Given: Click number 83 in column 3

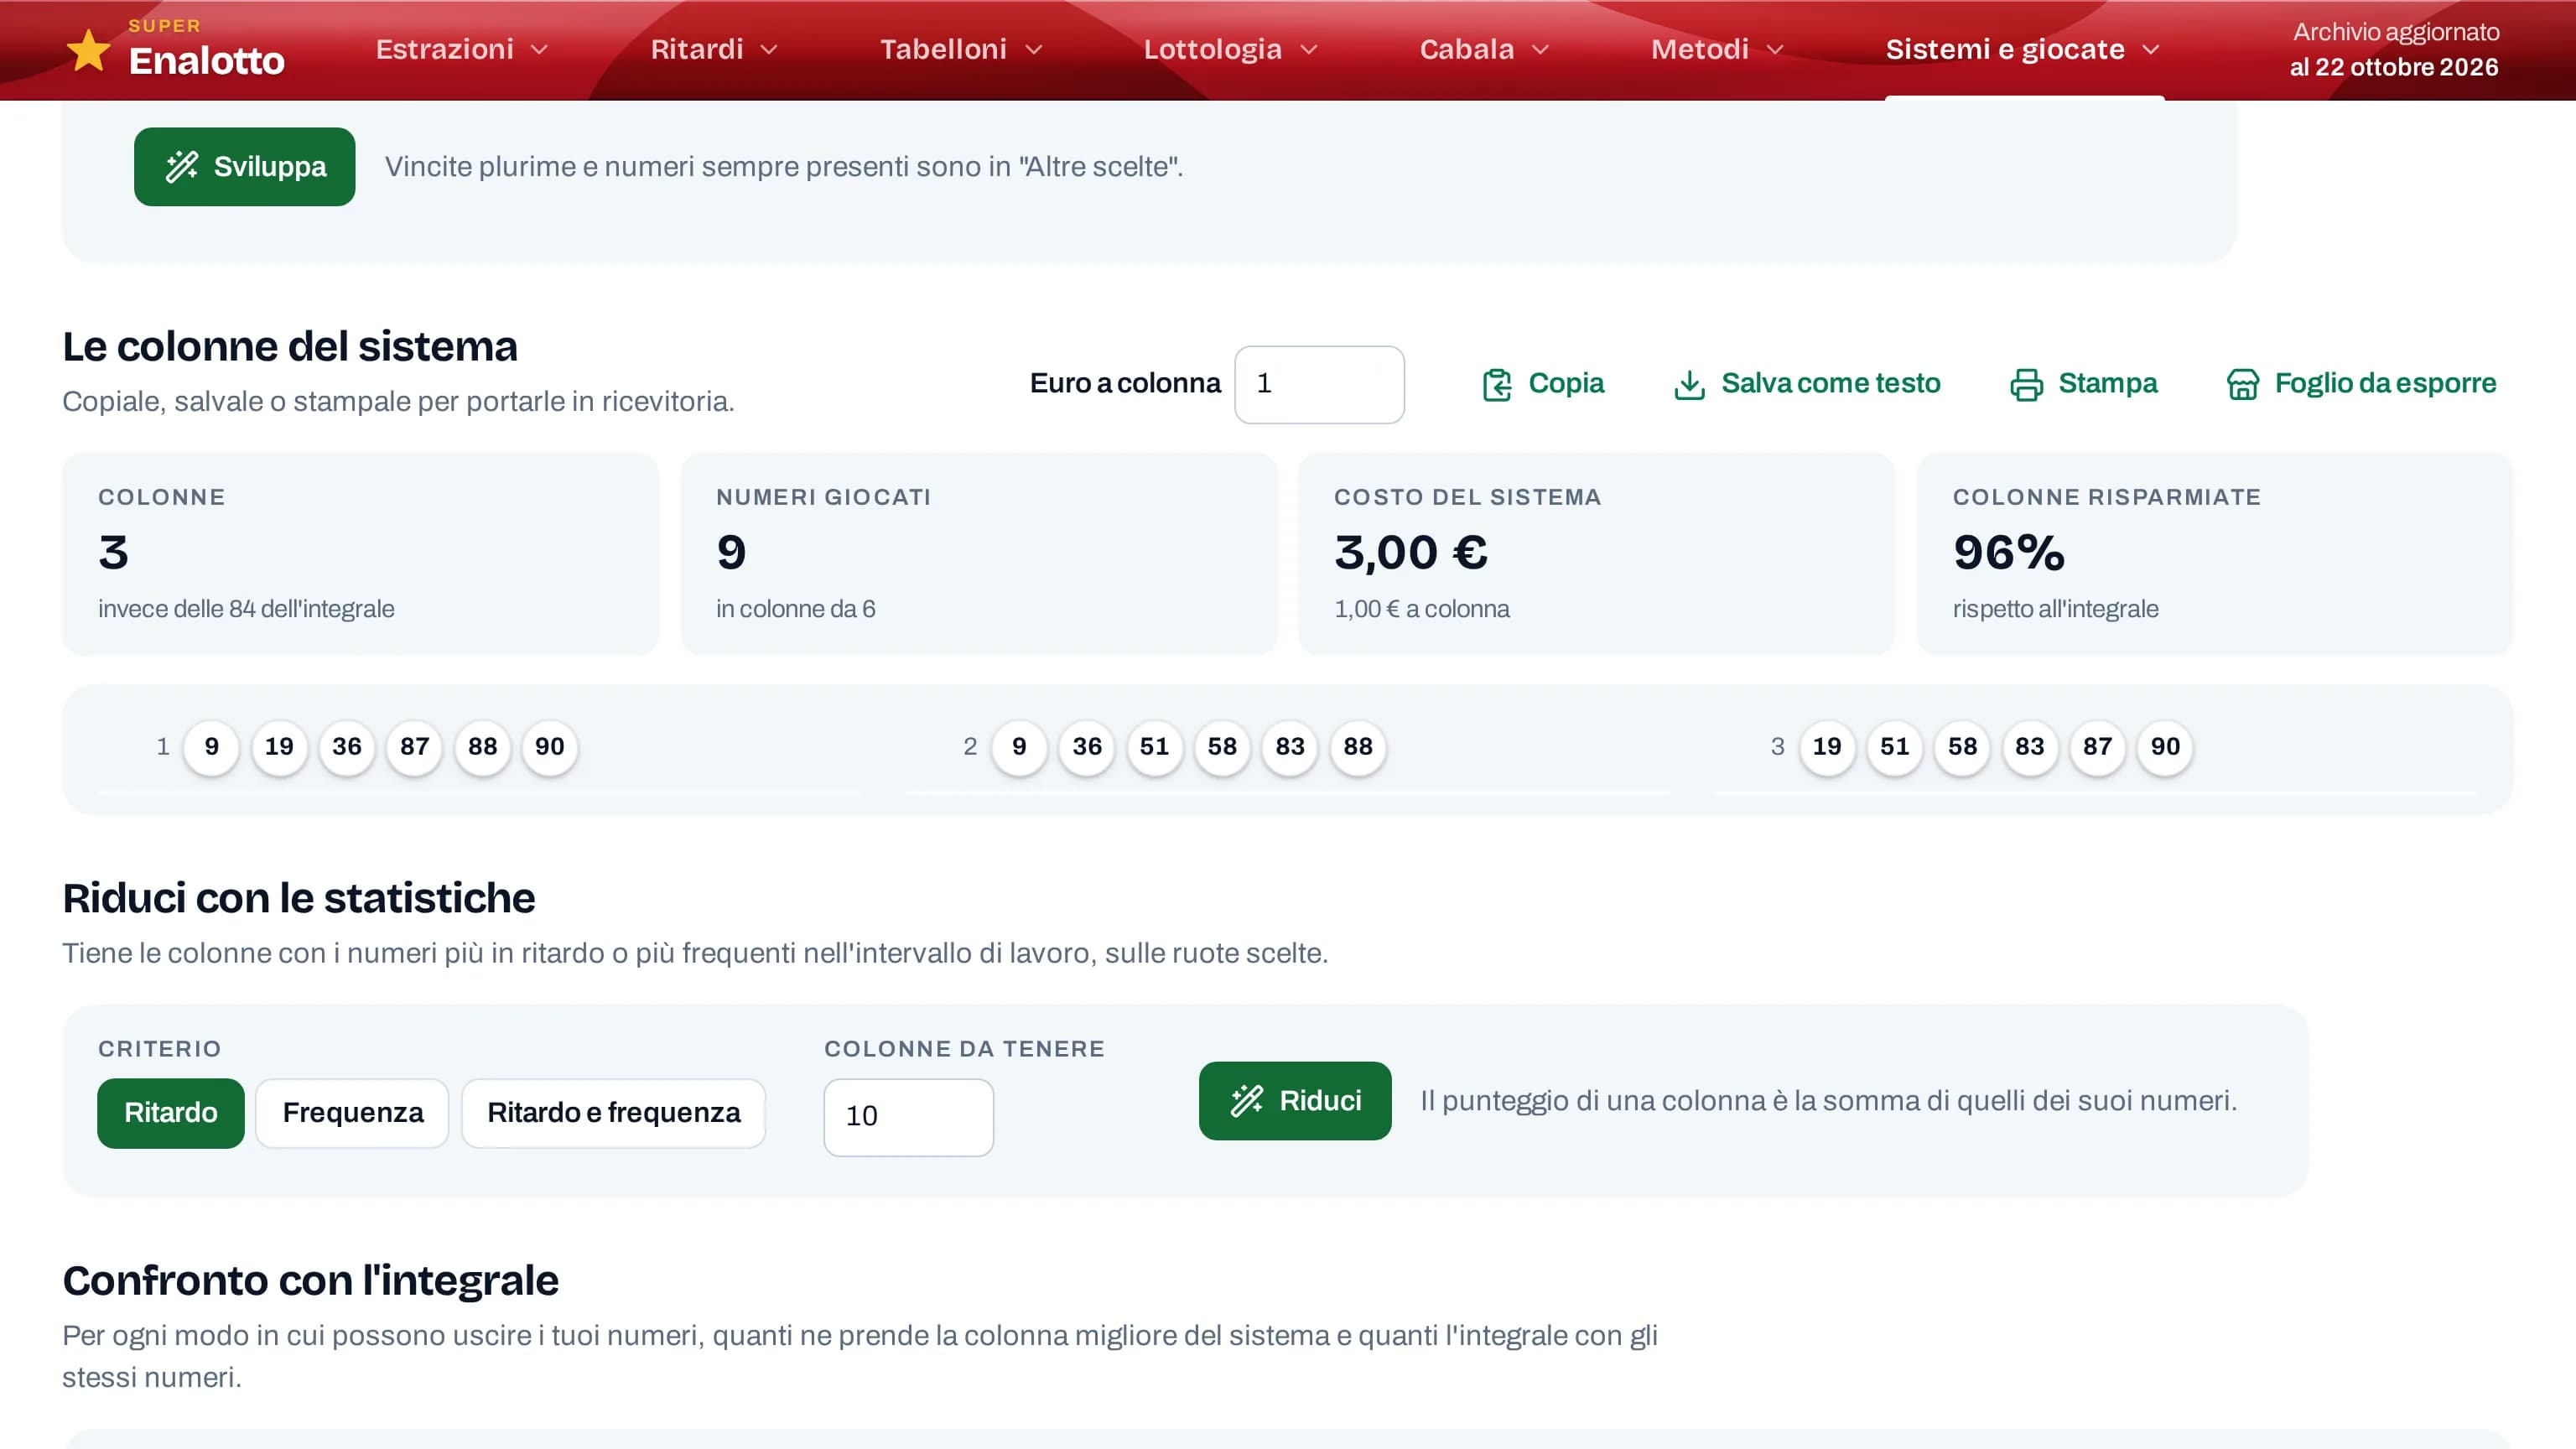Looking at the screenshot, I should click(2029, 747).
